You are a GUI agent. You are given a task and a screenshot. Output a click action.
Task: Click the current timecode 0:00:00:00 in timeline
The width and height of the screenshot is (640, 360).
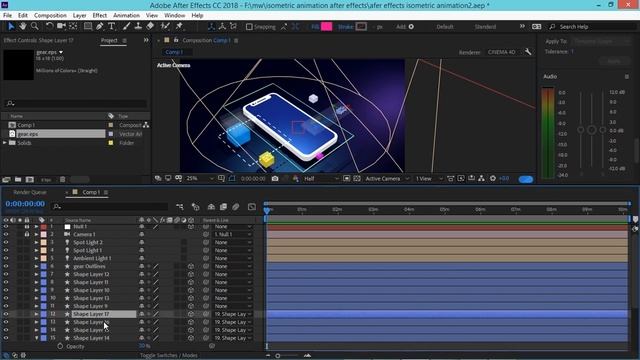click(25, 204)
